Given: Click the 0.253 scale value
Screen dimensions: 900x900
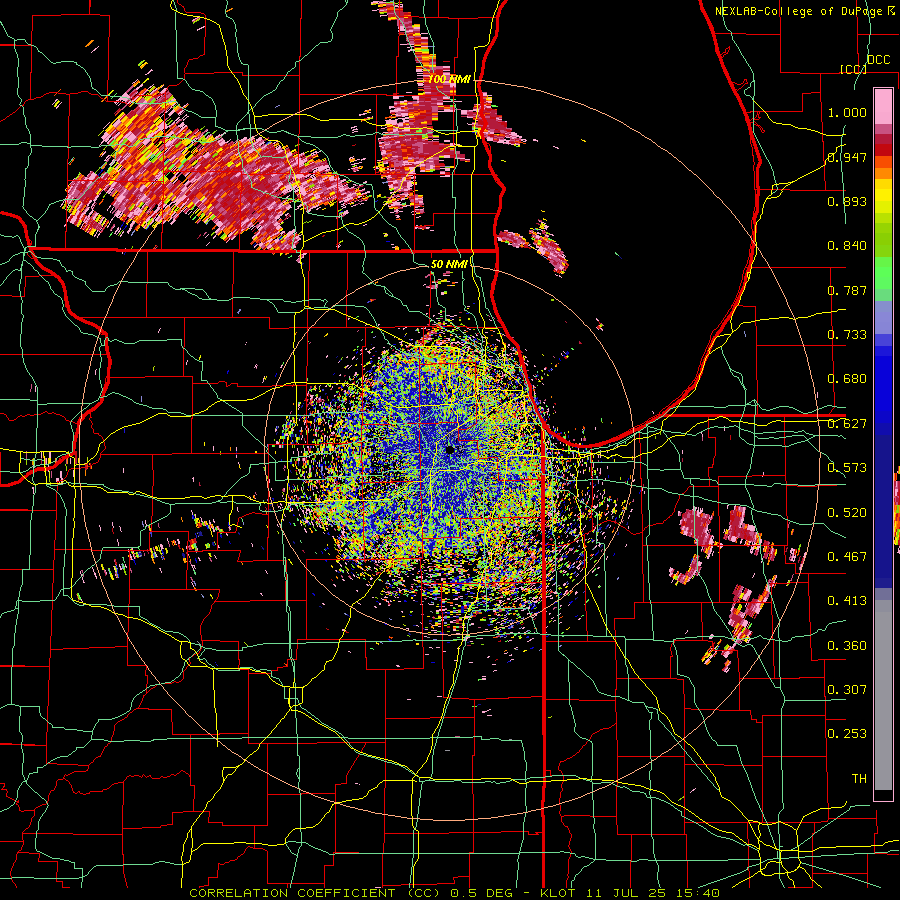Looking at the screenshot, I should (x=847, y=734).
